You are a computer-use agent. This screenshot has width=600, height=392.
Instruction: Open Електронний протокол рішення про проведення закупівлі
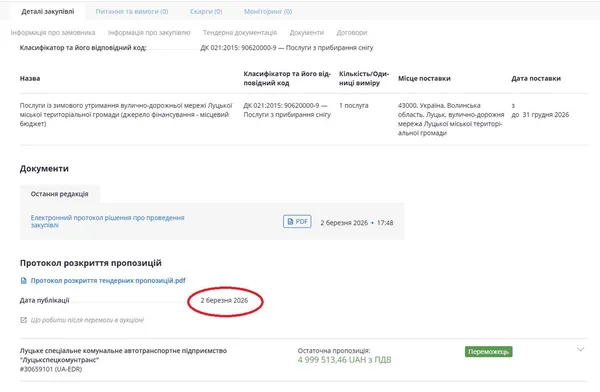point(108,221)
